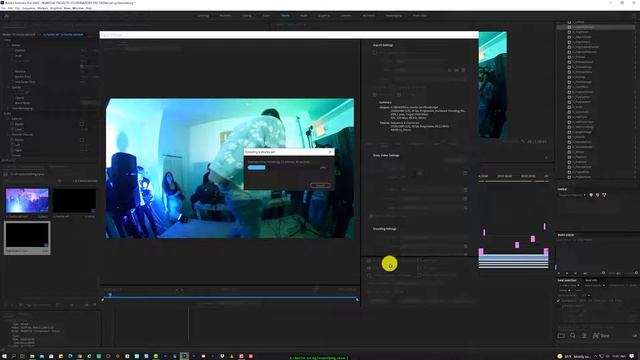Open the Windows notification center
The width and height of the screenshot is (640, 360).
(x=632, y=356)
